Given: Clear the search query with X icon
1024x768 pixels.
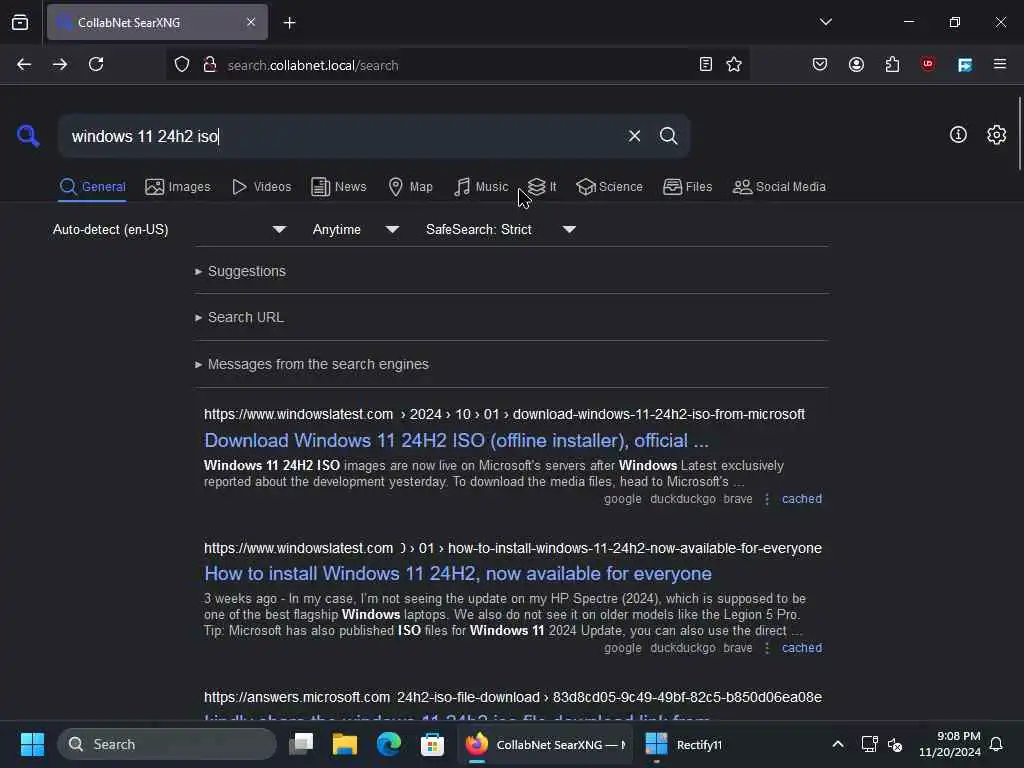Looking at the screenshot, I should (x=634, y=136).
